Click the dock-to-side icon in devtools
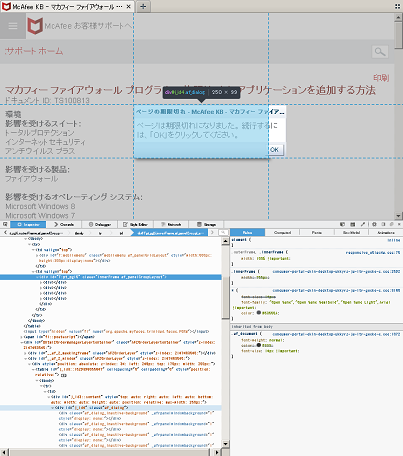This screenshot has width=403, height=456. [x=383, y=224]
